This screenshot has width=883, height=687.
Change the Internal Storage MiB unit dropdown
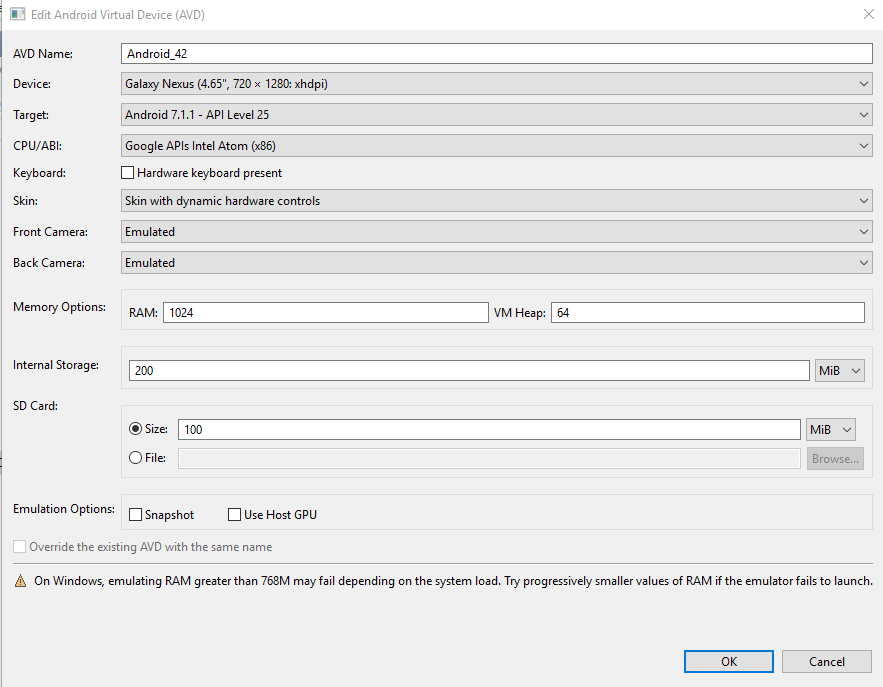tap(840, 371)
